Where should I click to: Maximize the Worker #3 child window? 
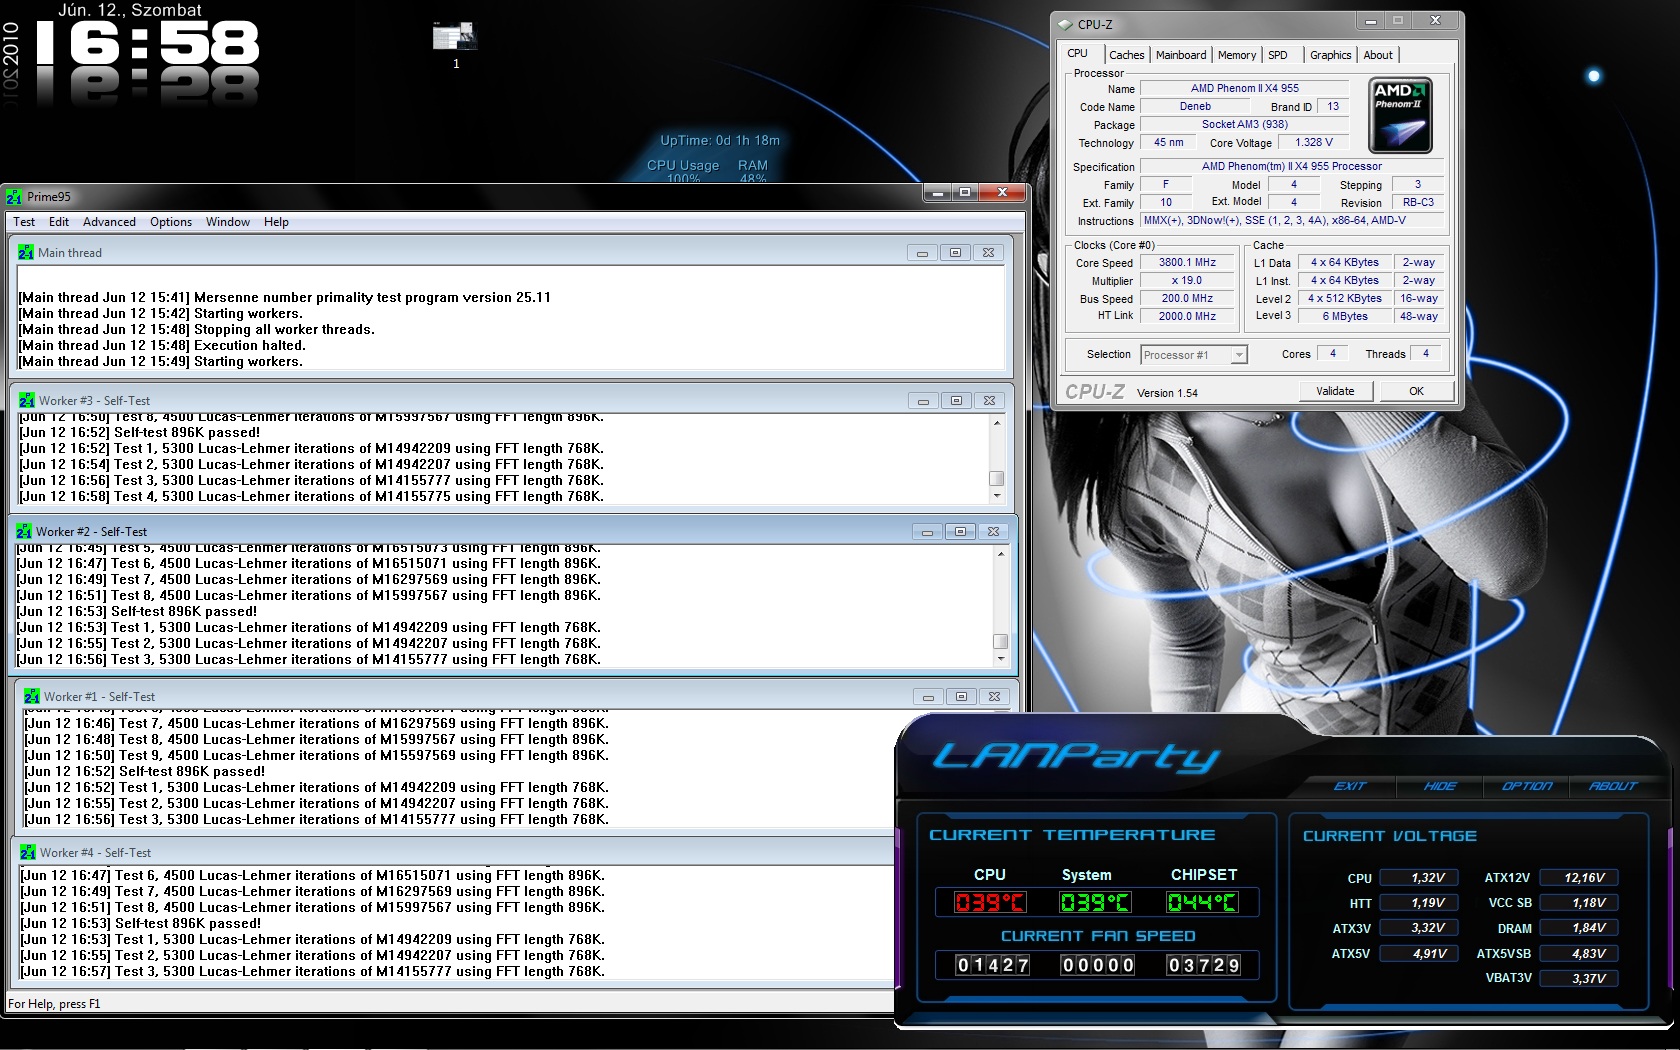click(956, 401)
